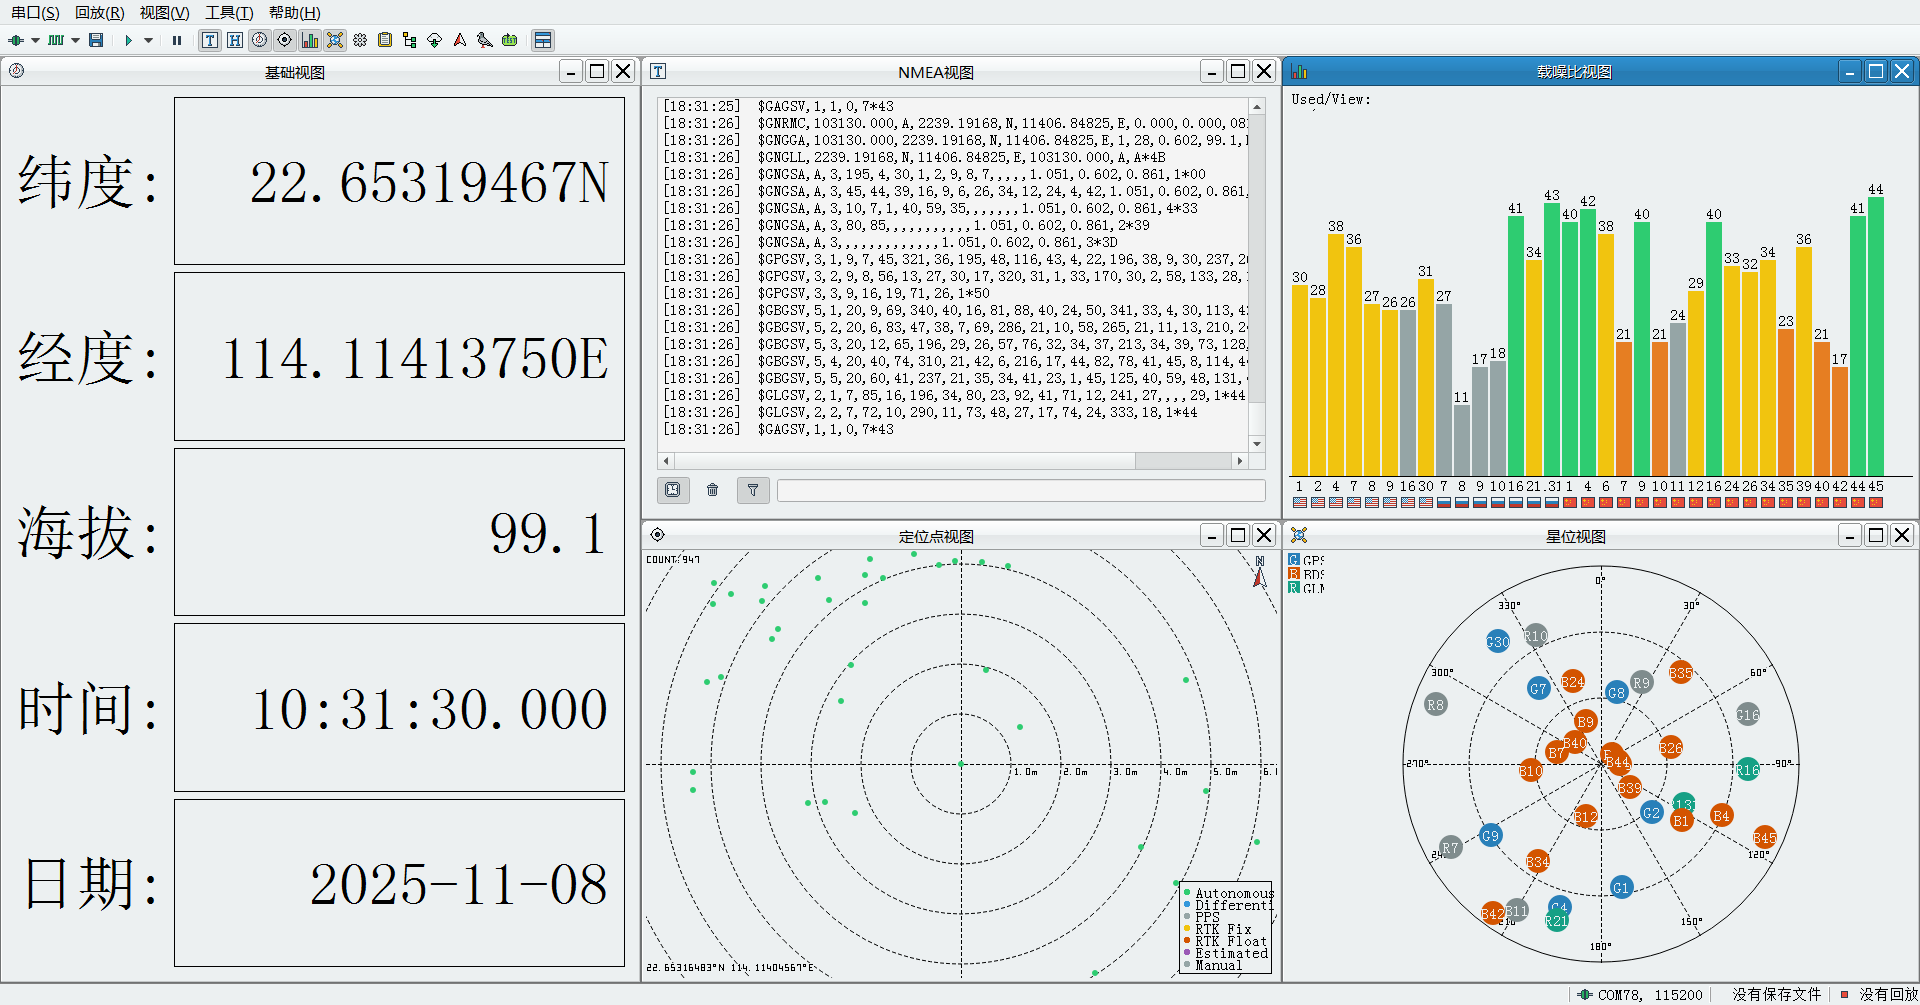Click the north compass arrow in position view
The width and height of the screenshot is (1920, 1005).
[x=1259, y=572]
